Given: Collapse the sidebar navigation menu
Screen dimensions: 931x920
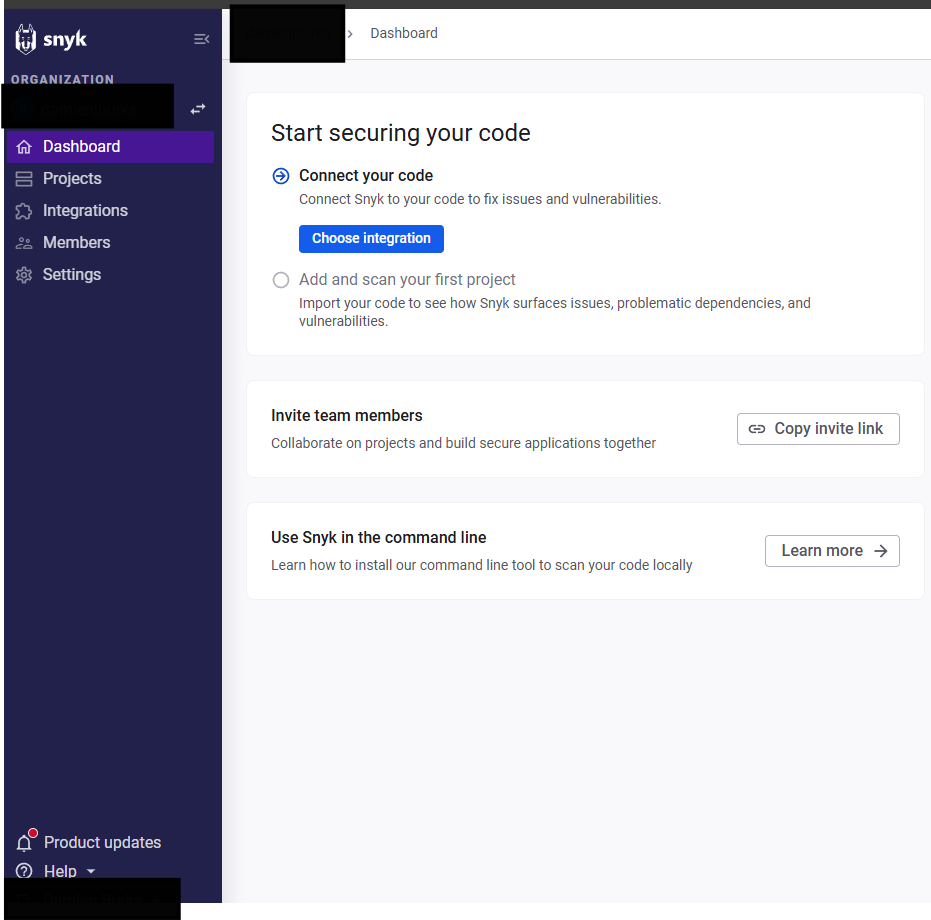Looking at the screenshot, I should coord(201,39).
